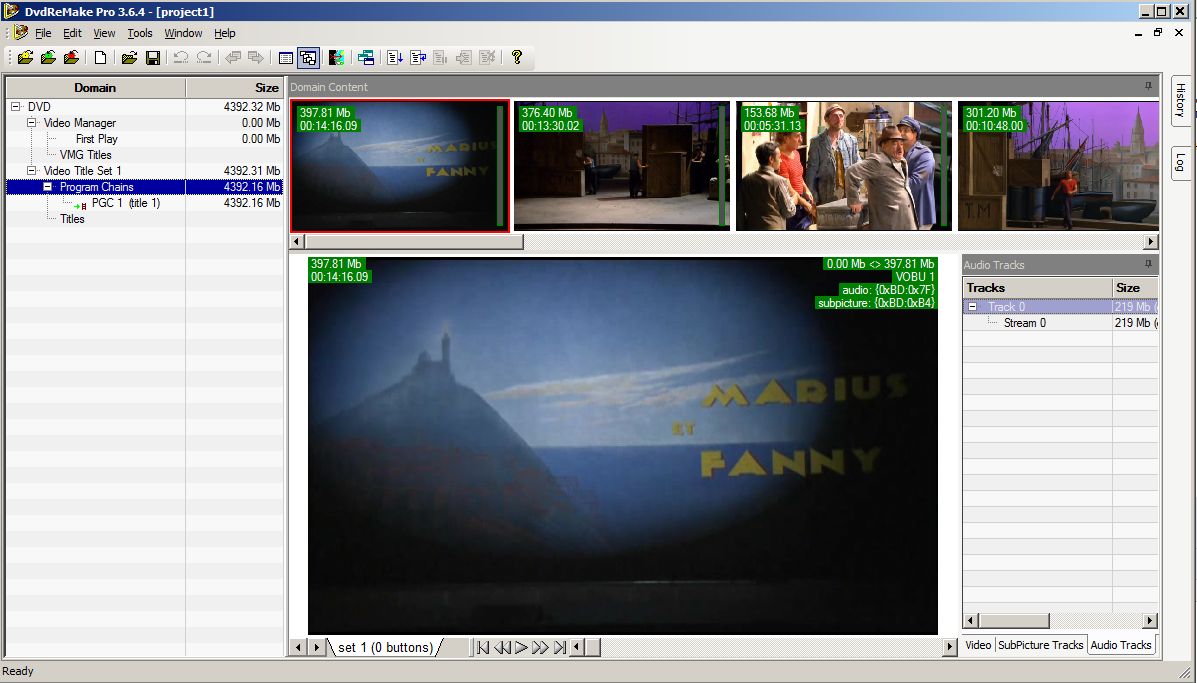Click the yellow question mark Help icon

click(x=516, y=58)
